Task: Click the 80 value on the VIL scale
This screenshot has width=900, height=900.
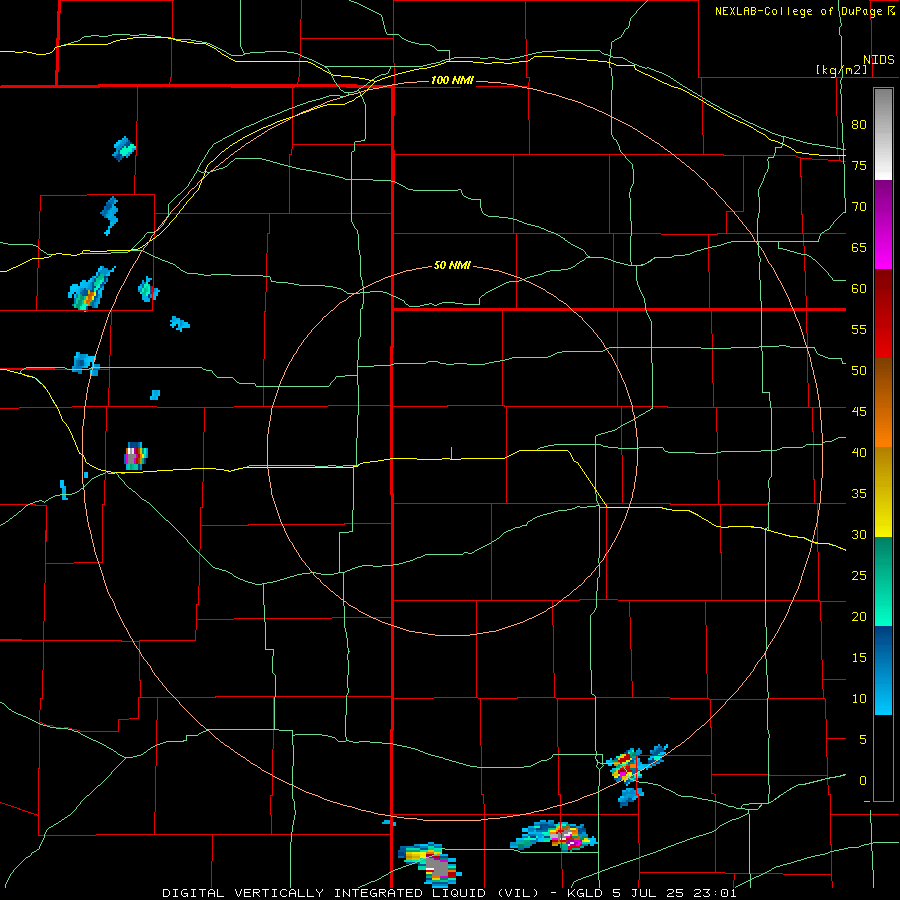Action: [x=859, y=125]
